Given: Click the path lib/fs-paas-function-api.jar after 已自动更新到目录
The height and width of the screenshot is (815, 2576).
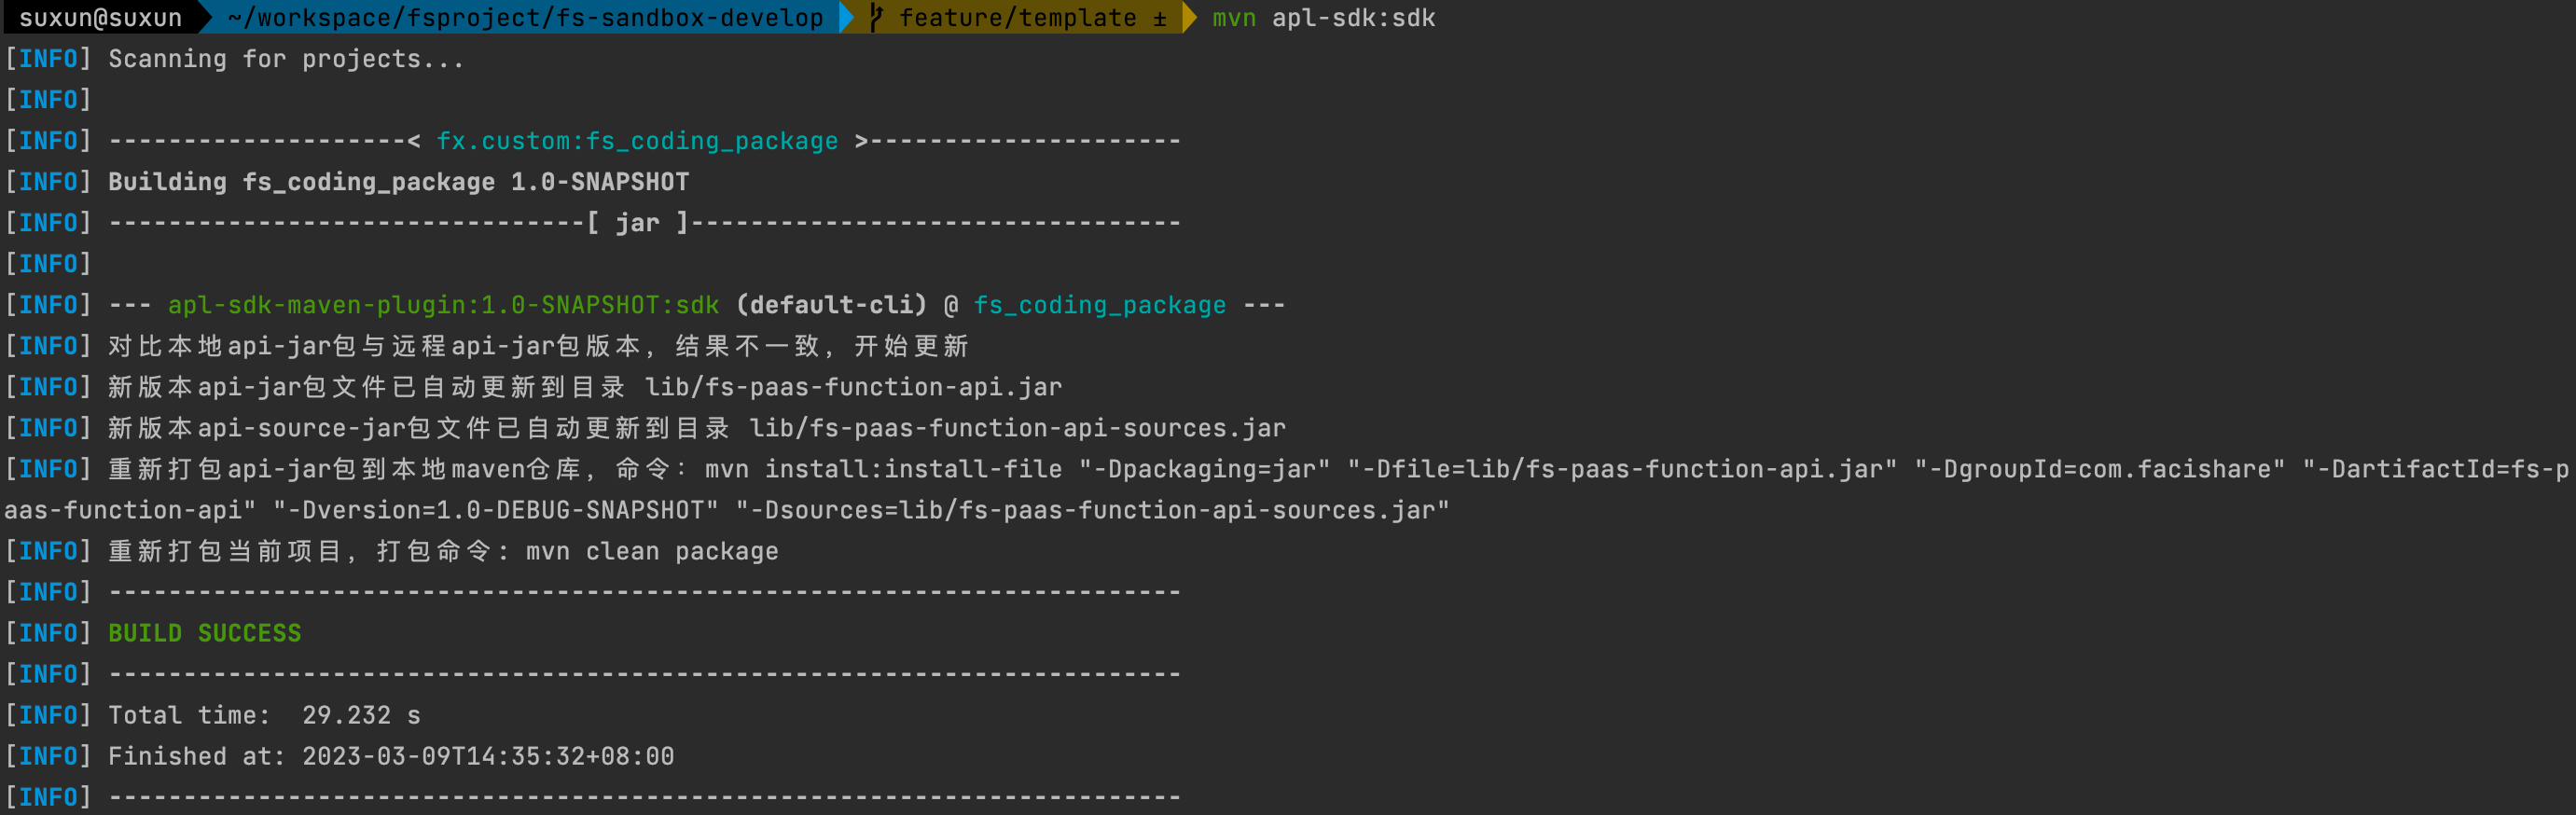Looking at the screenshot, I should (x=853, y=387).
